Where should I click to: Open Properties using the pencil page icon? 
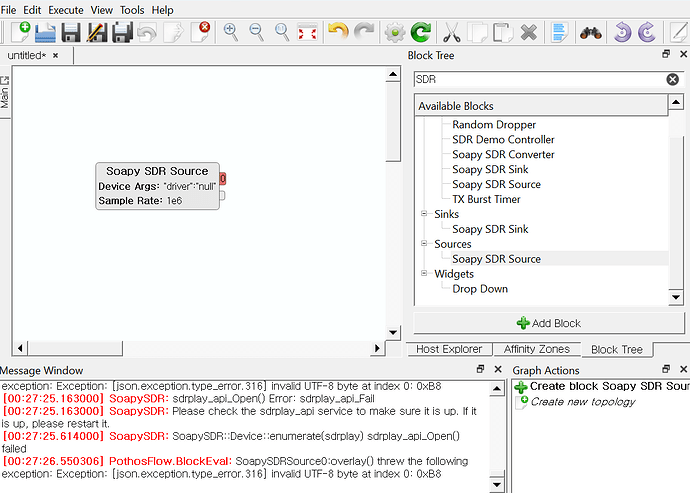pyautogui.click(x=680, y=32)
